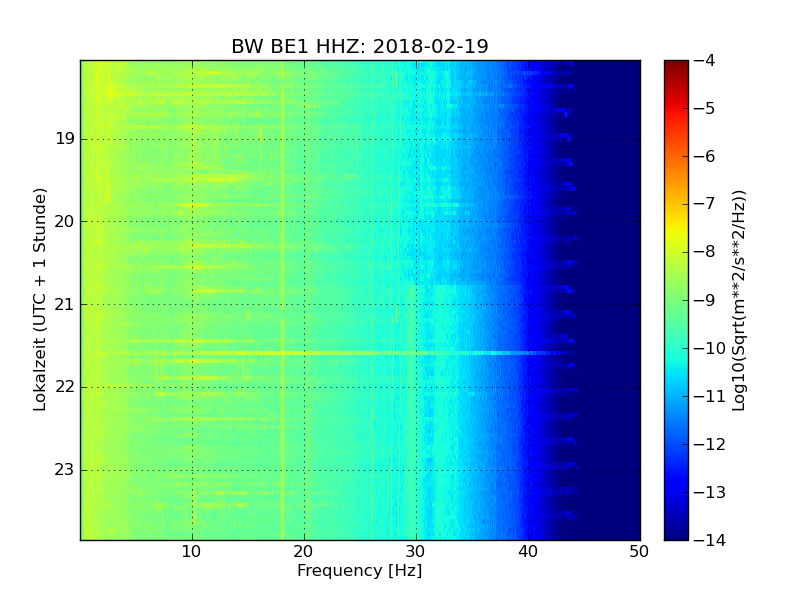
Task: Click the x-axis tick label '20'
Action: point(304,552)
